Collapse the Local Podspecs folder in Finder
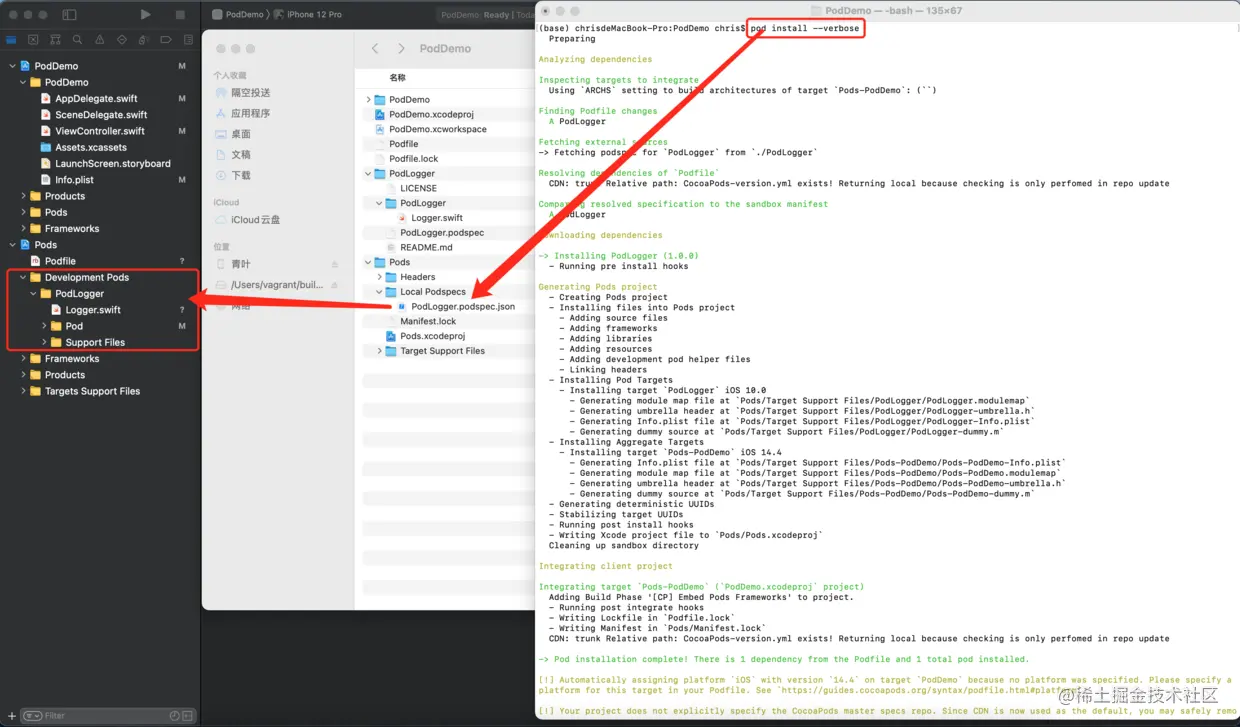 (380, 292)
